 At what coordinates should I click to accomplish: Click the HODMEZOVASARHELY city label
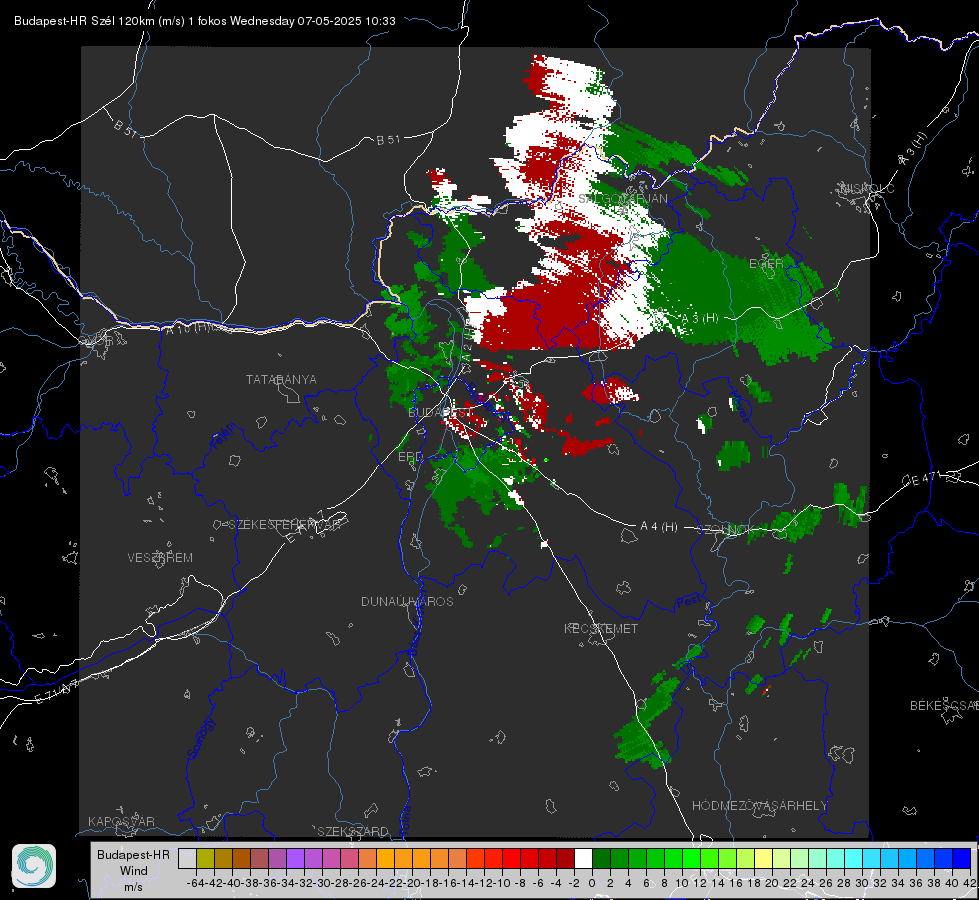click(759, 806)
